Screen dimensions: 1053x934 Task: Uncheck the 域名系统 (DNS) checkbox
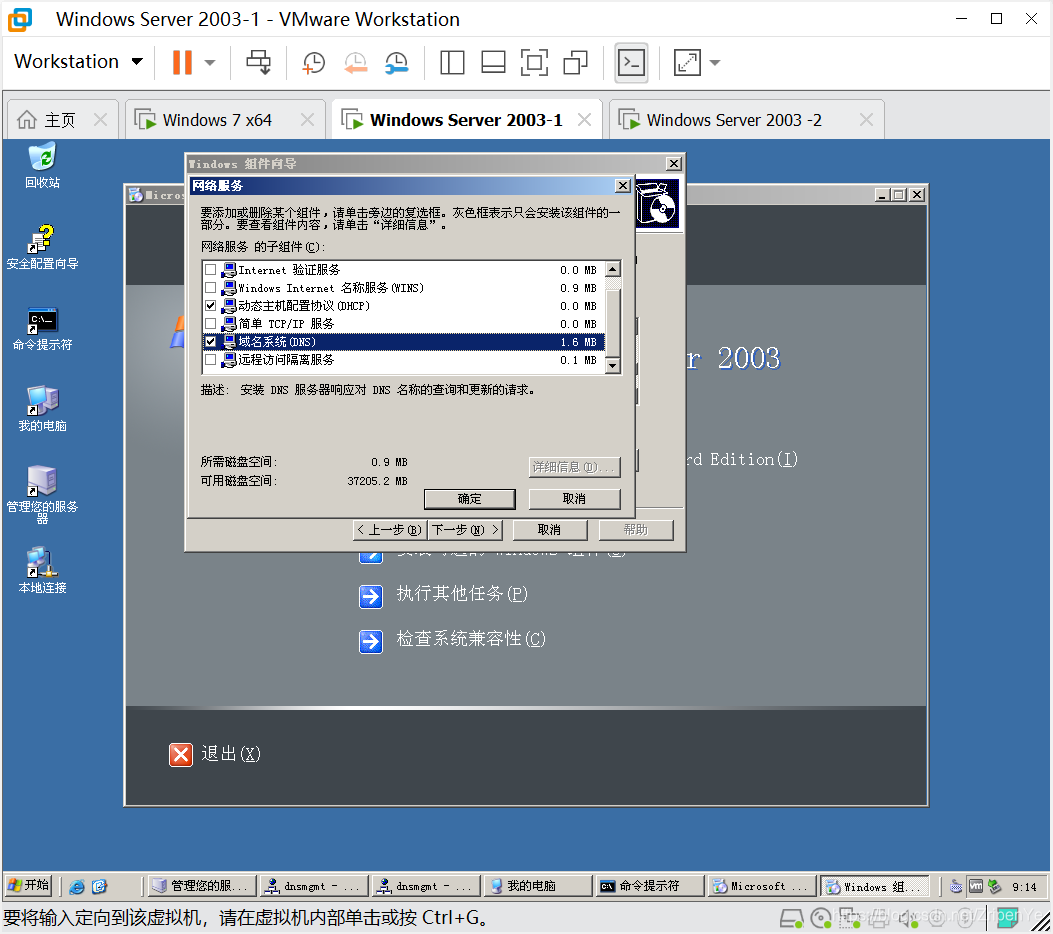(x=210, y=342)
